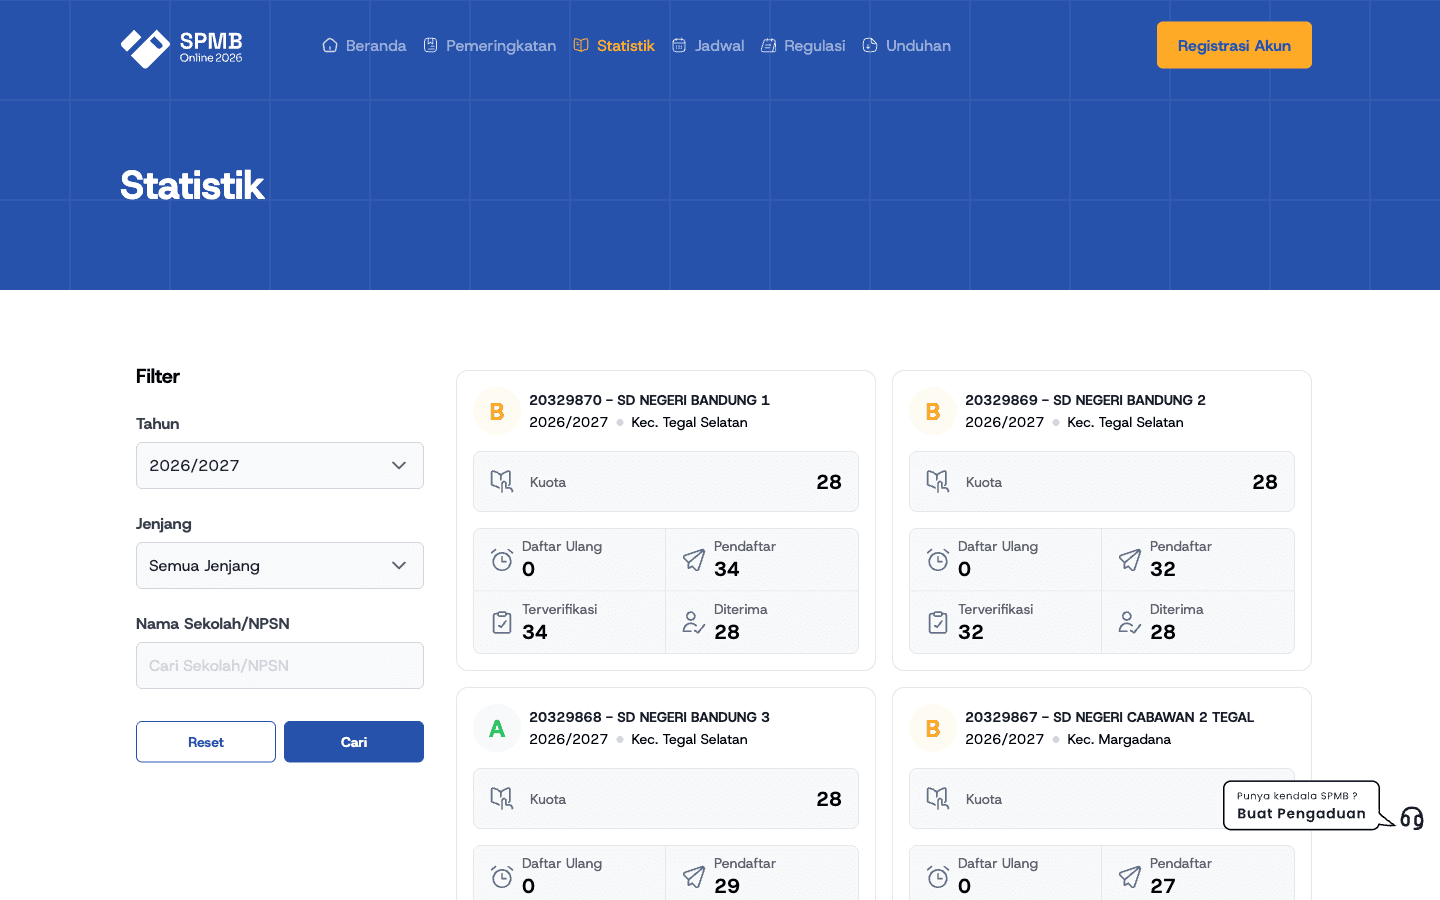The height and width of the screenshot is (900, 1440).
Task: Click Diterima person icon in SD Negeri Bandung 2
Action: tap(1130, 623)
